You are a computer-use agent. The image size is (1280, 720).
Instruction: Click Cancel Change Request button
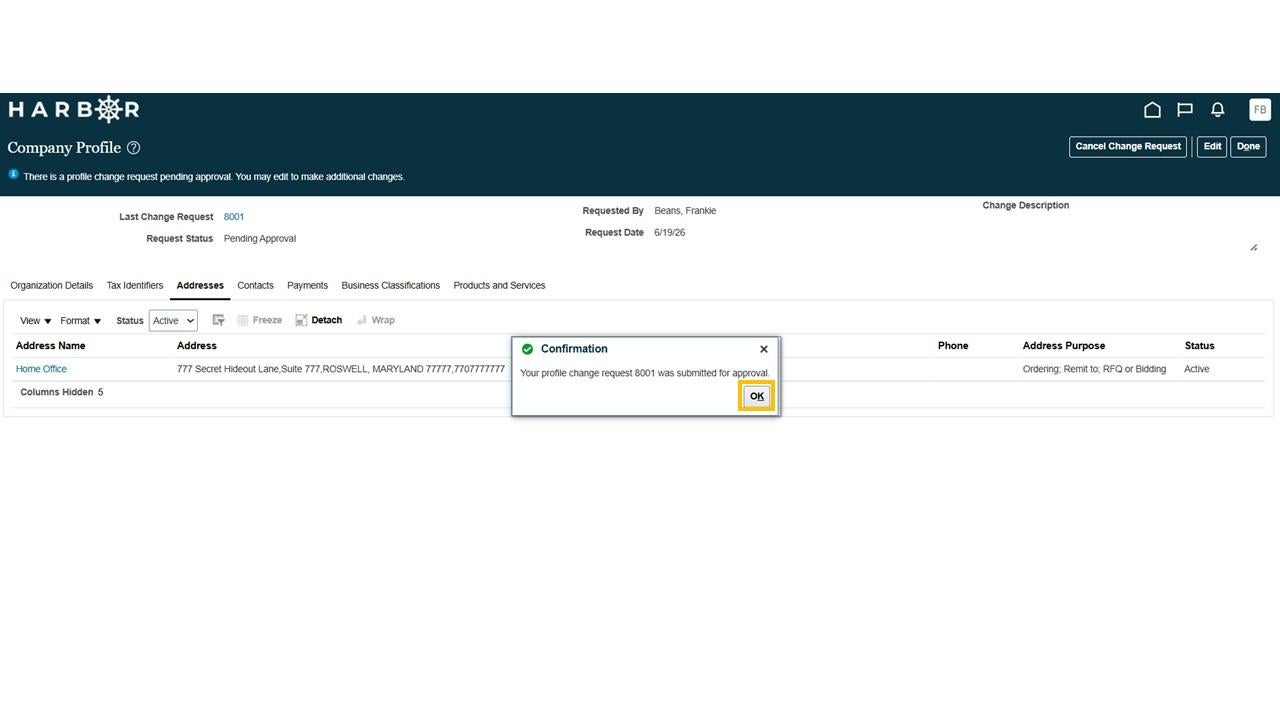(x=1128, y=147)
